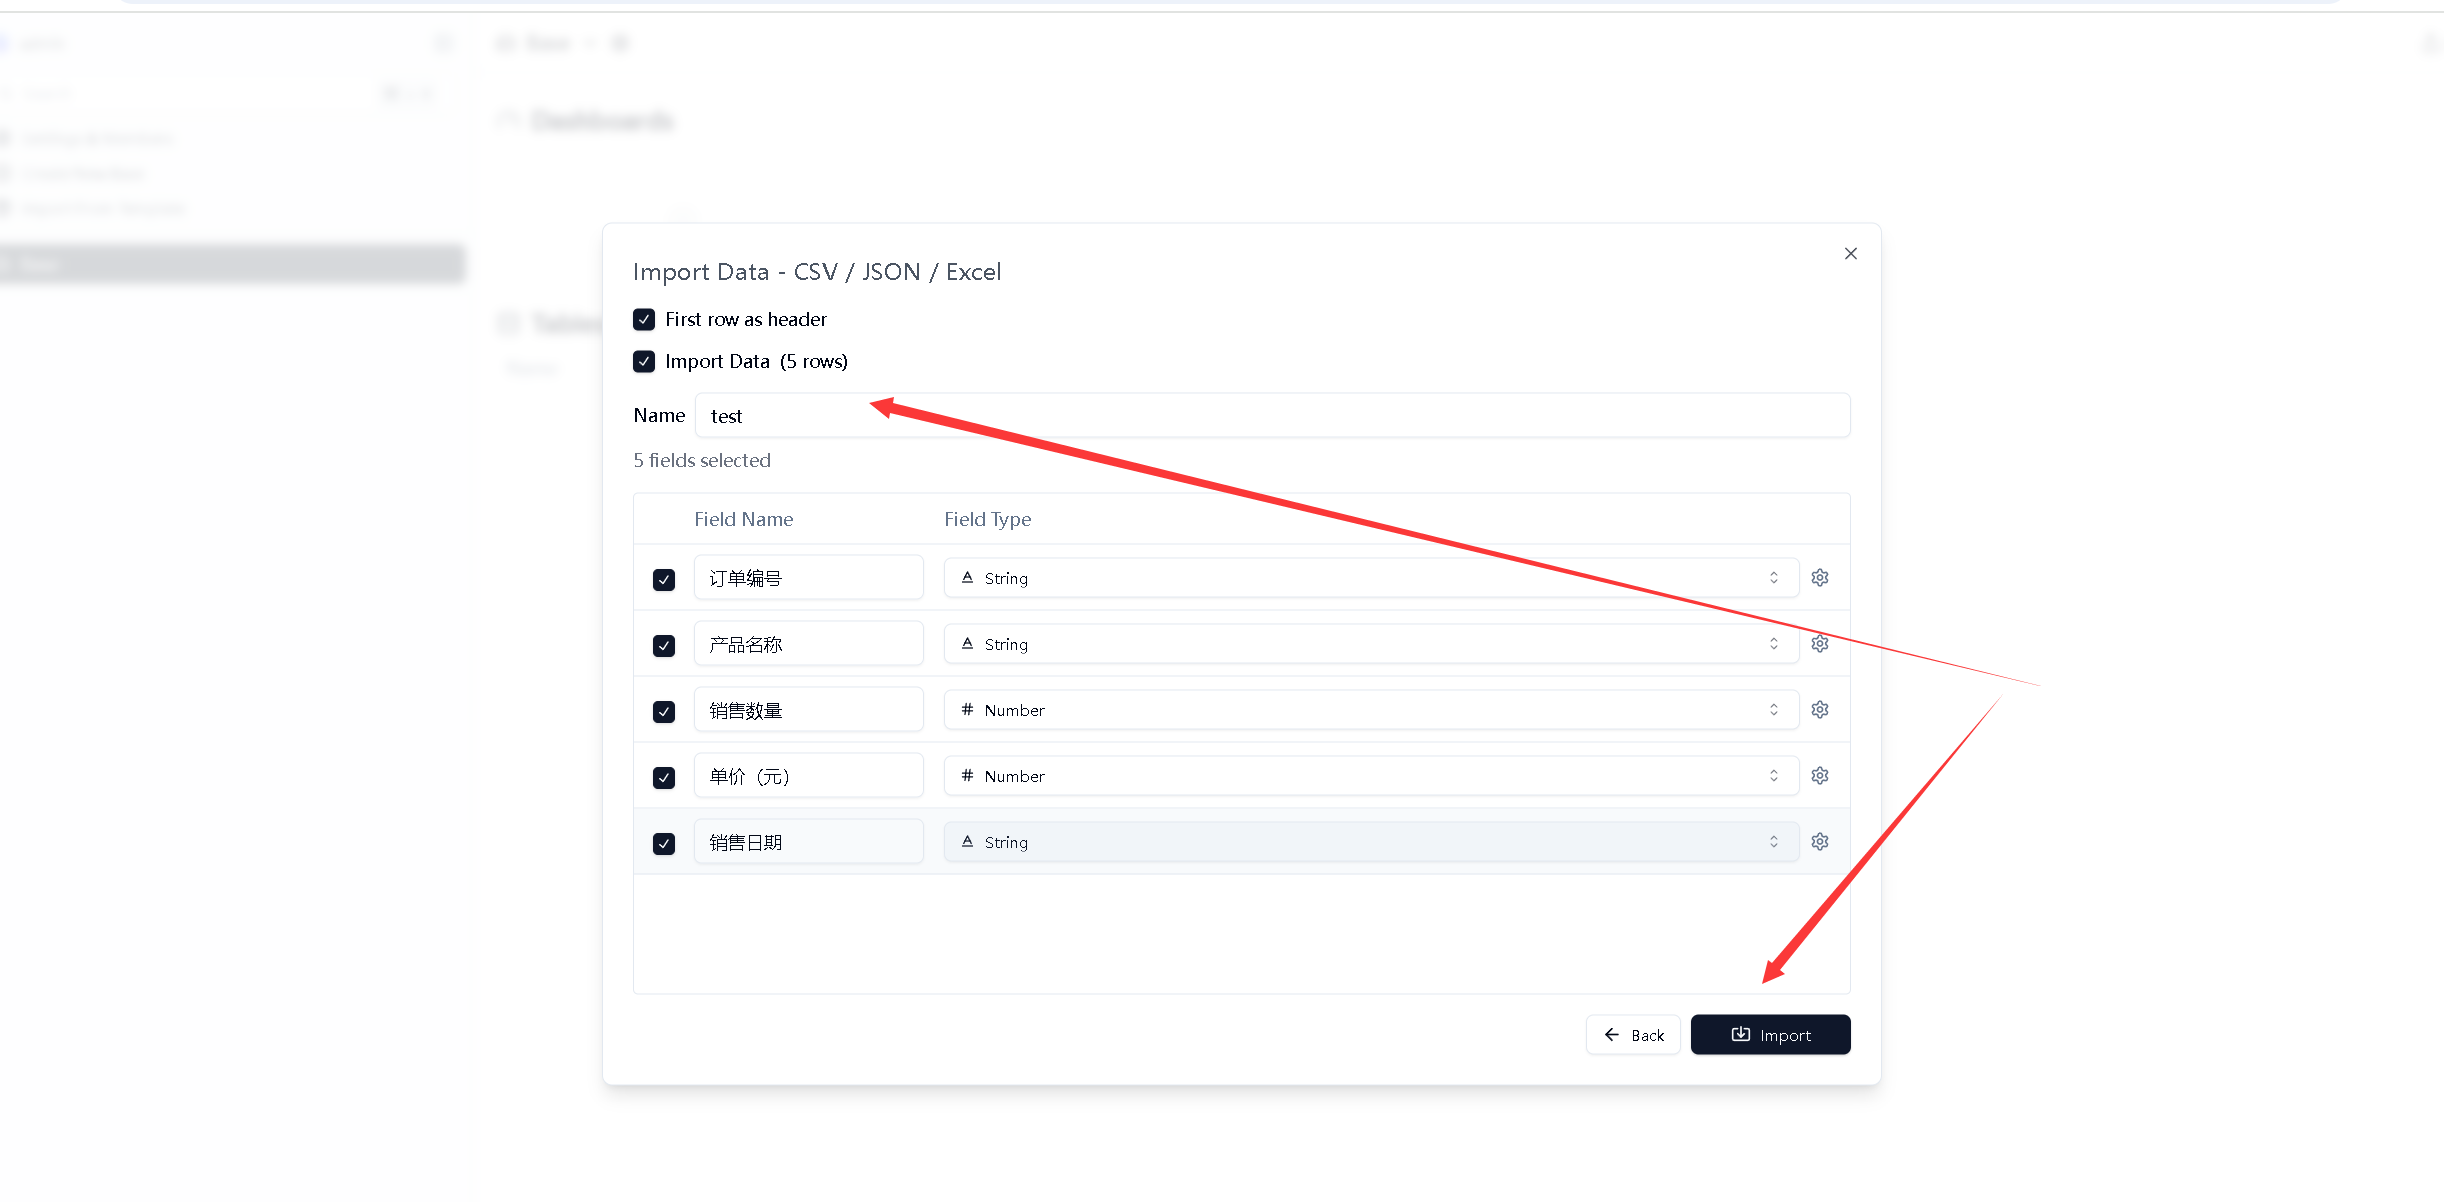Deselect the 销售数量 field checkbox
2444x1202 pixels.
click(x=664, y=712)
